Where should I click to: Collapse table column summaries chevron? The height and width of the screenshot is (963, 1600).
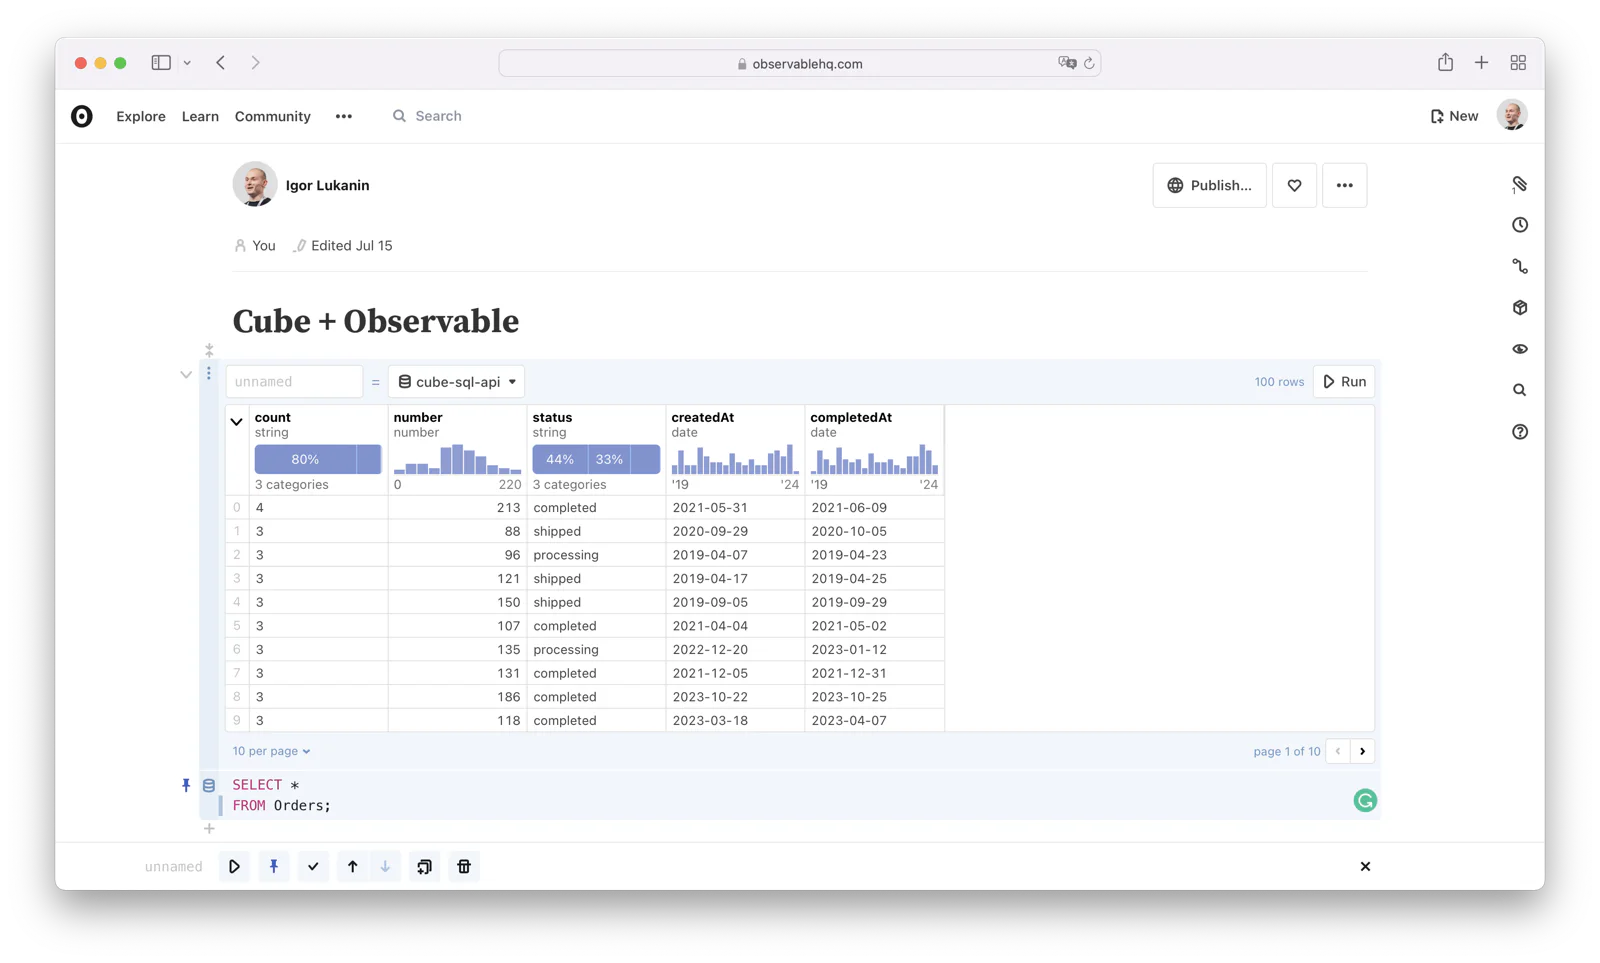[237, 421]
